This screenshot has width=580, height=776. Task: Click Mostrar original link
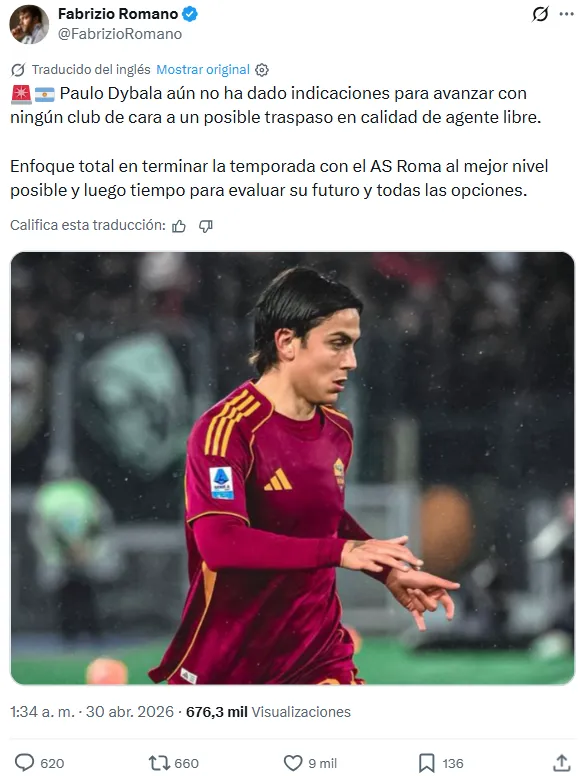(x=203, y=70)
